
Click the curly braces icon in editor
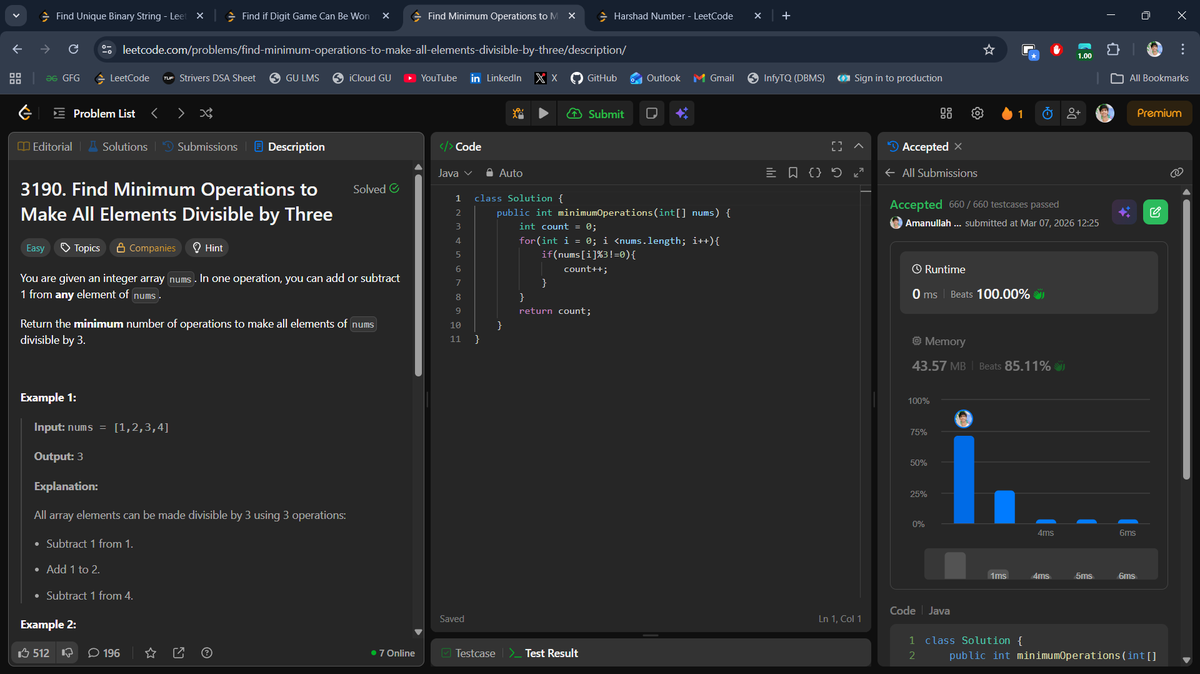coord(814,173)
